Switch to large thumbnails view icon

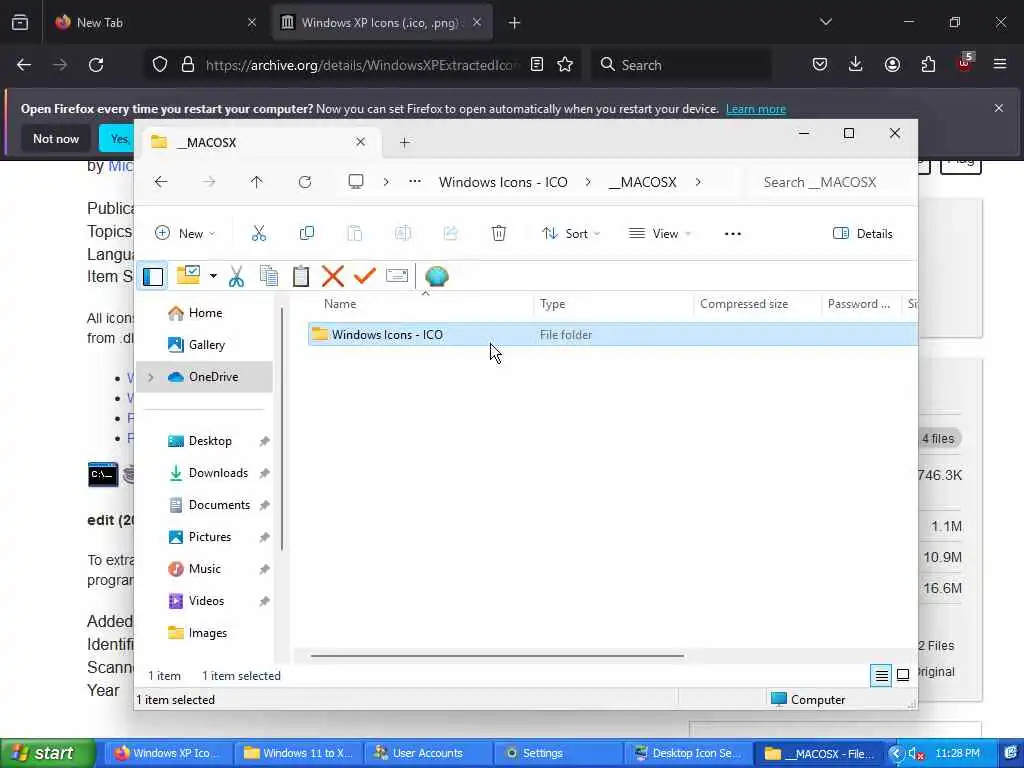903,675
